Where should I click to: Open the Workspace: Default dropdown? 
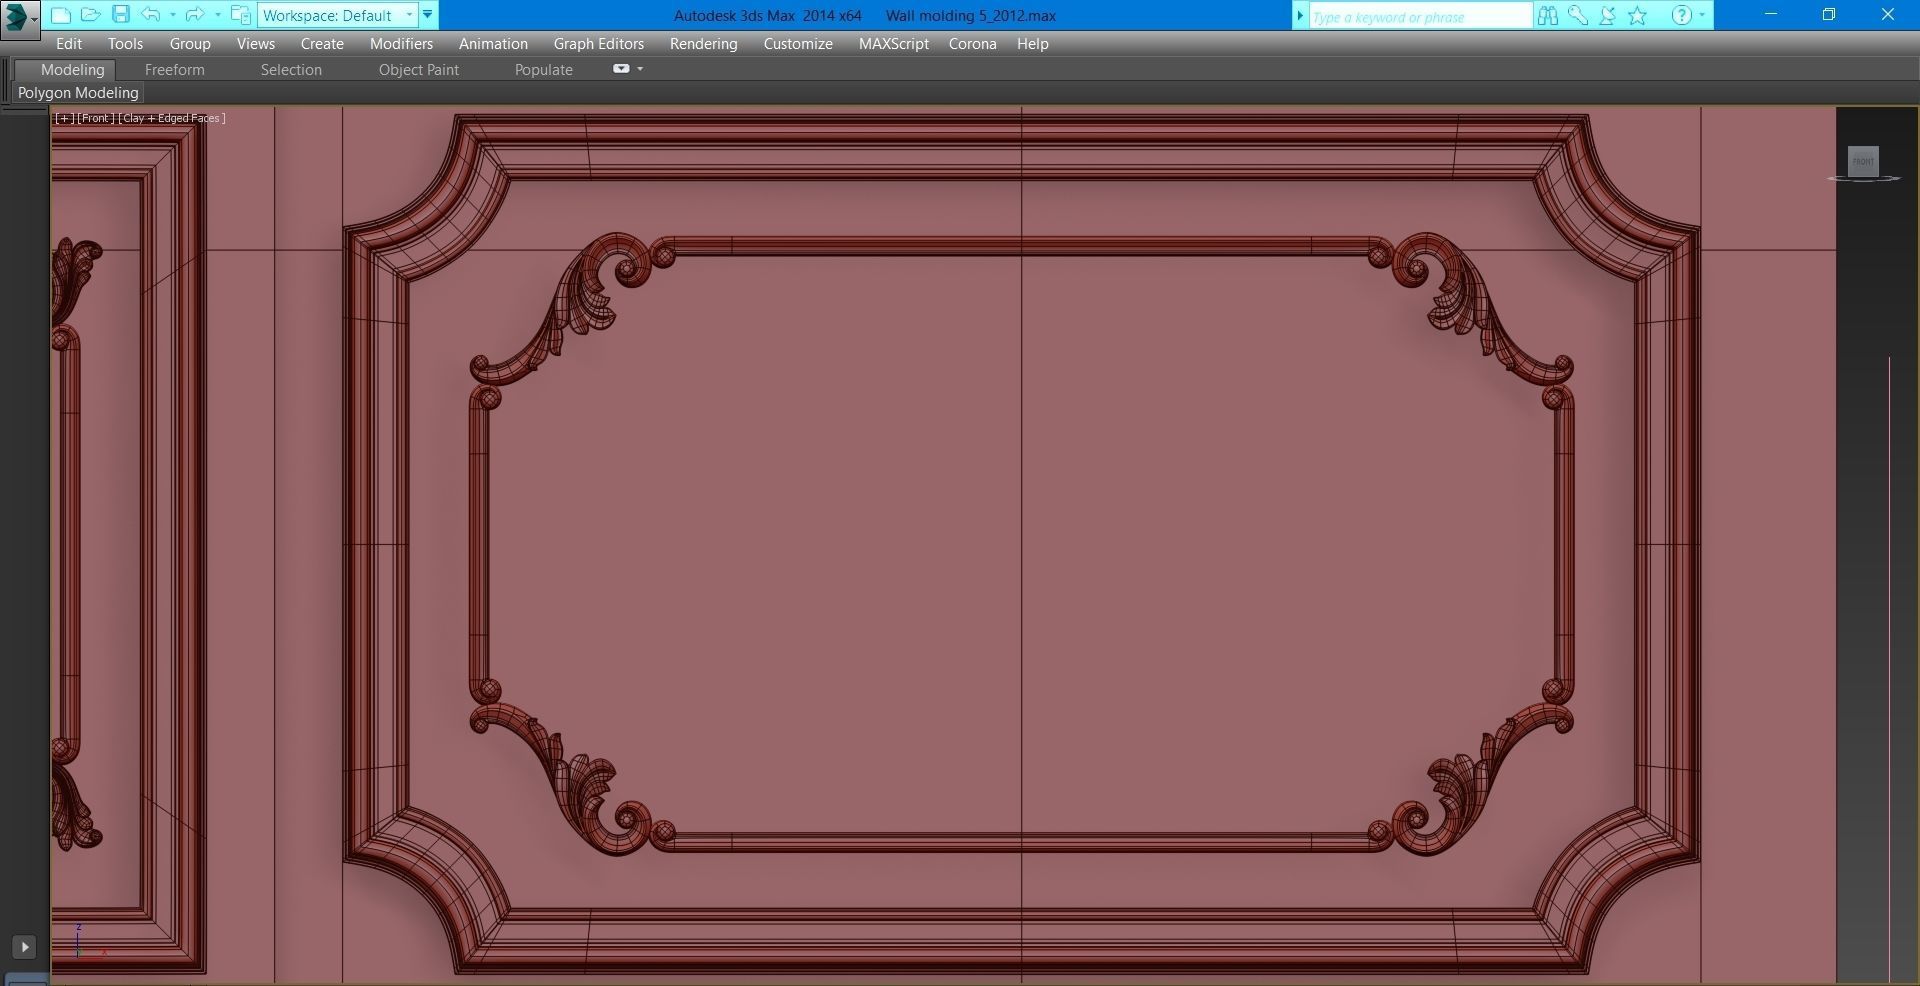point(337,15)
